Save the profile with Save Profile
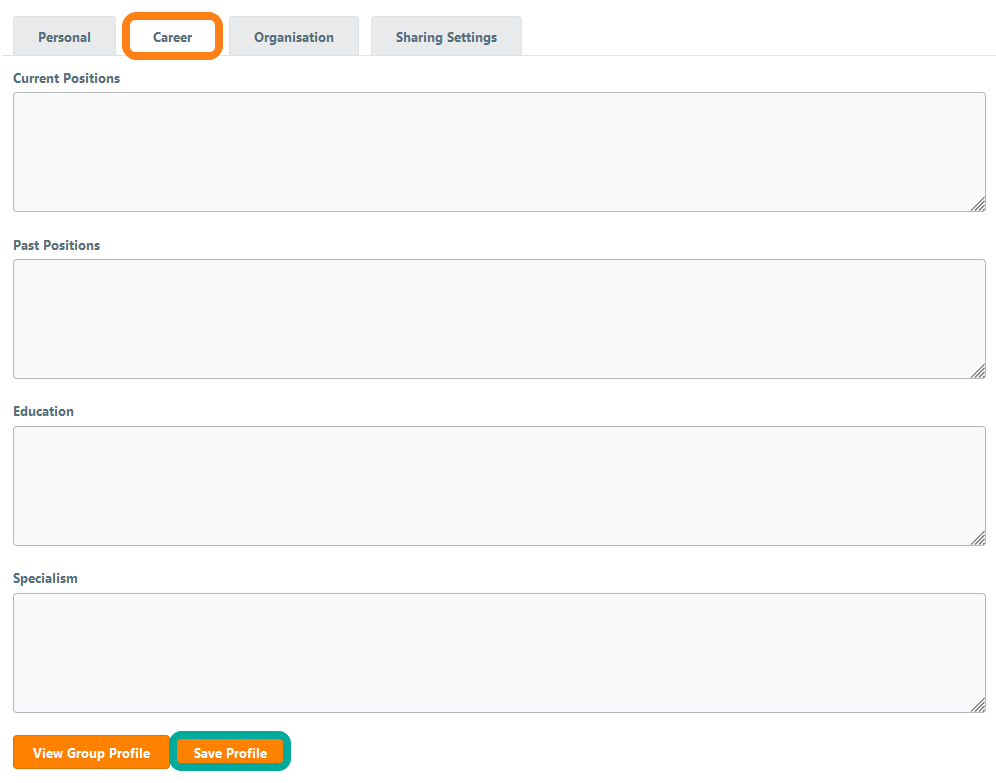Screen dimensions: 996x783 [x=230, y=752]
